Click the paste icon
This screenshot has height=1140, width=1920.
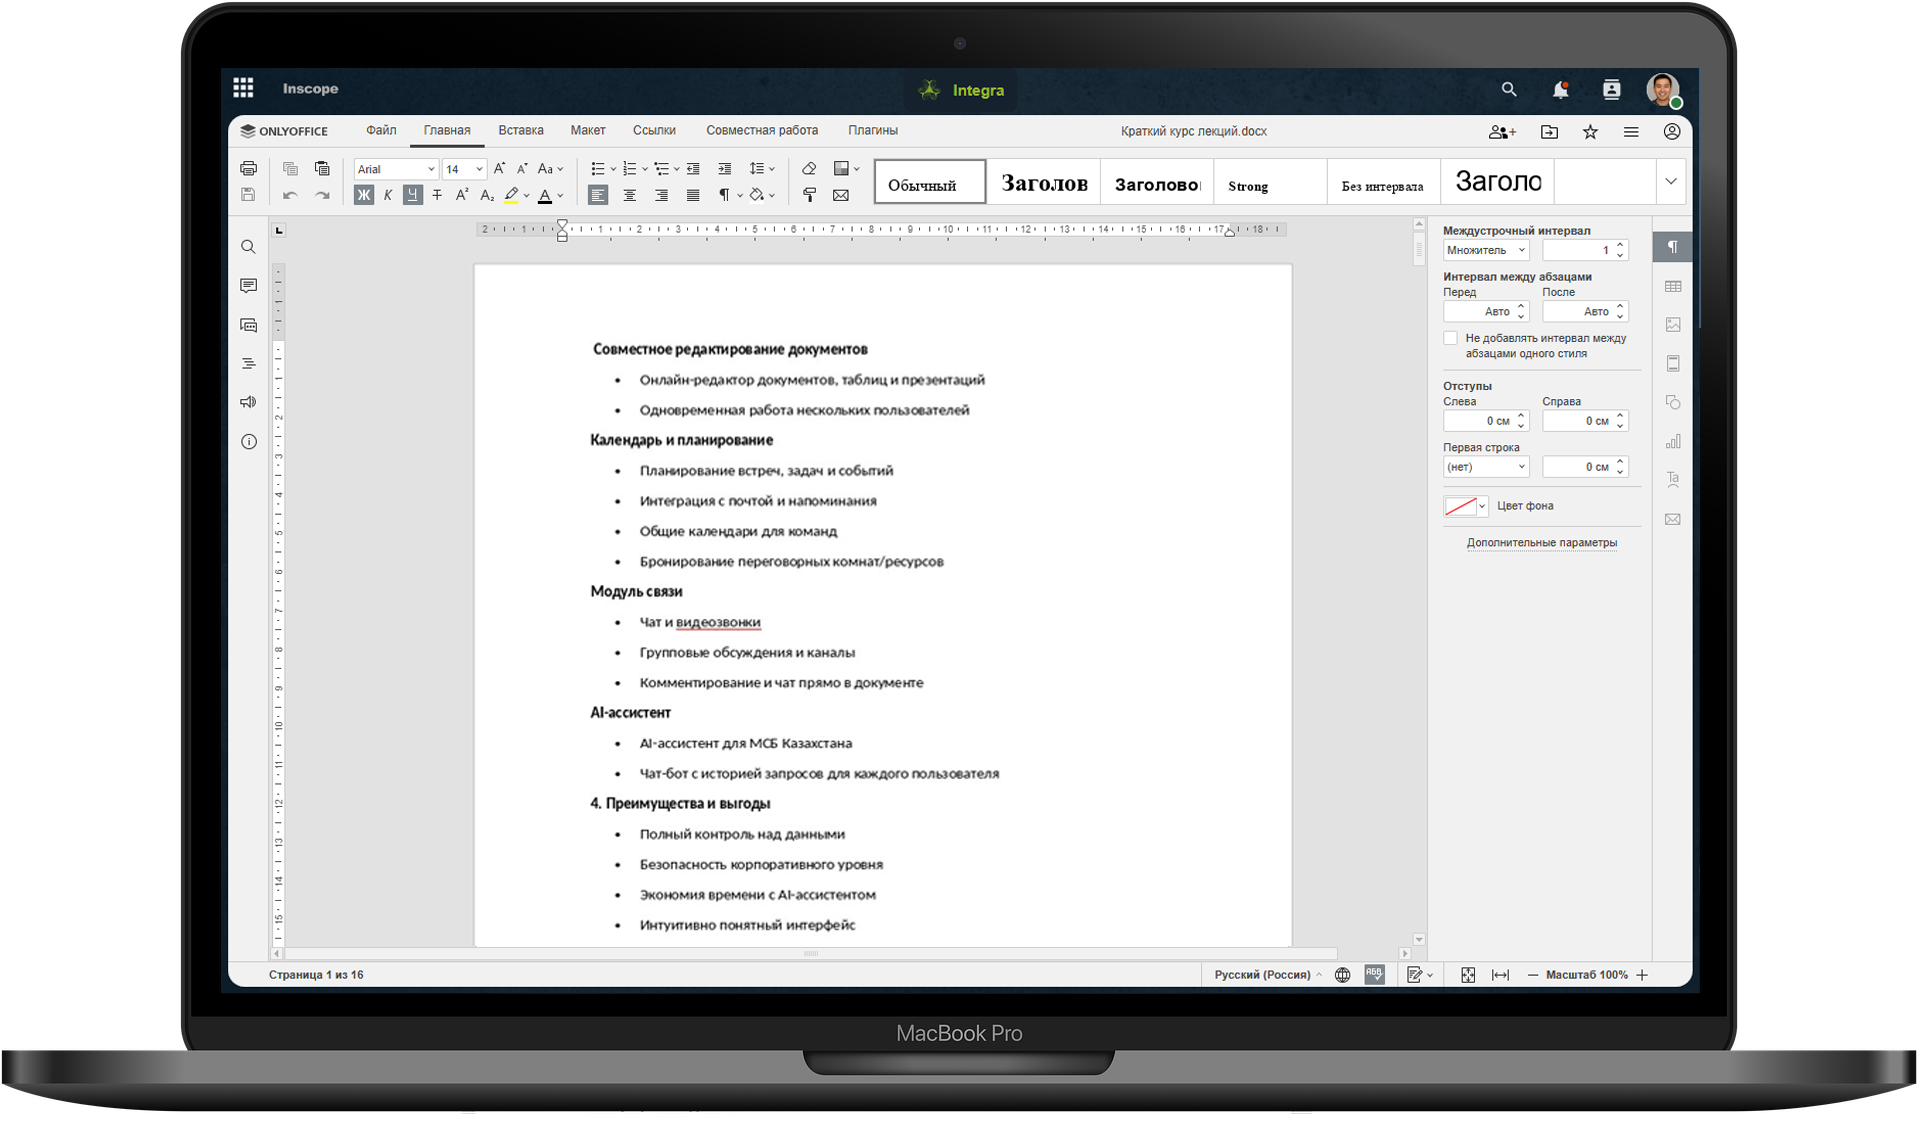point(322,168)
